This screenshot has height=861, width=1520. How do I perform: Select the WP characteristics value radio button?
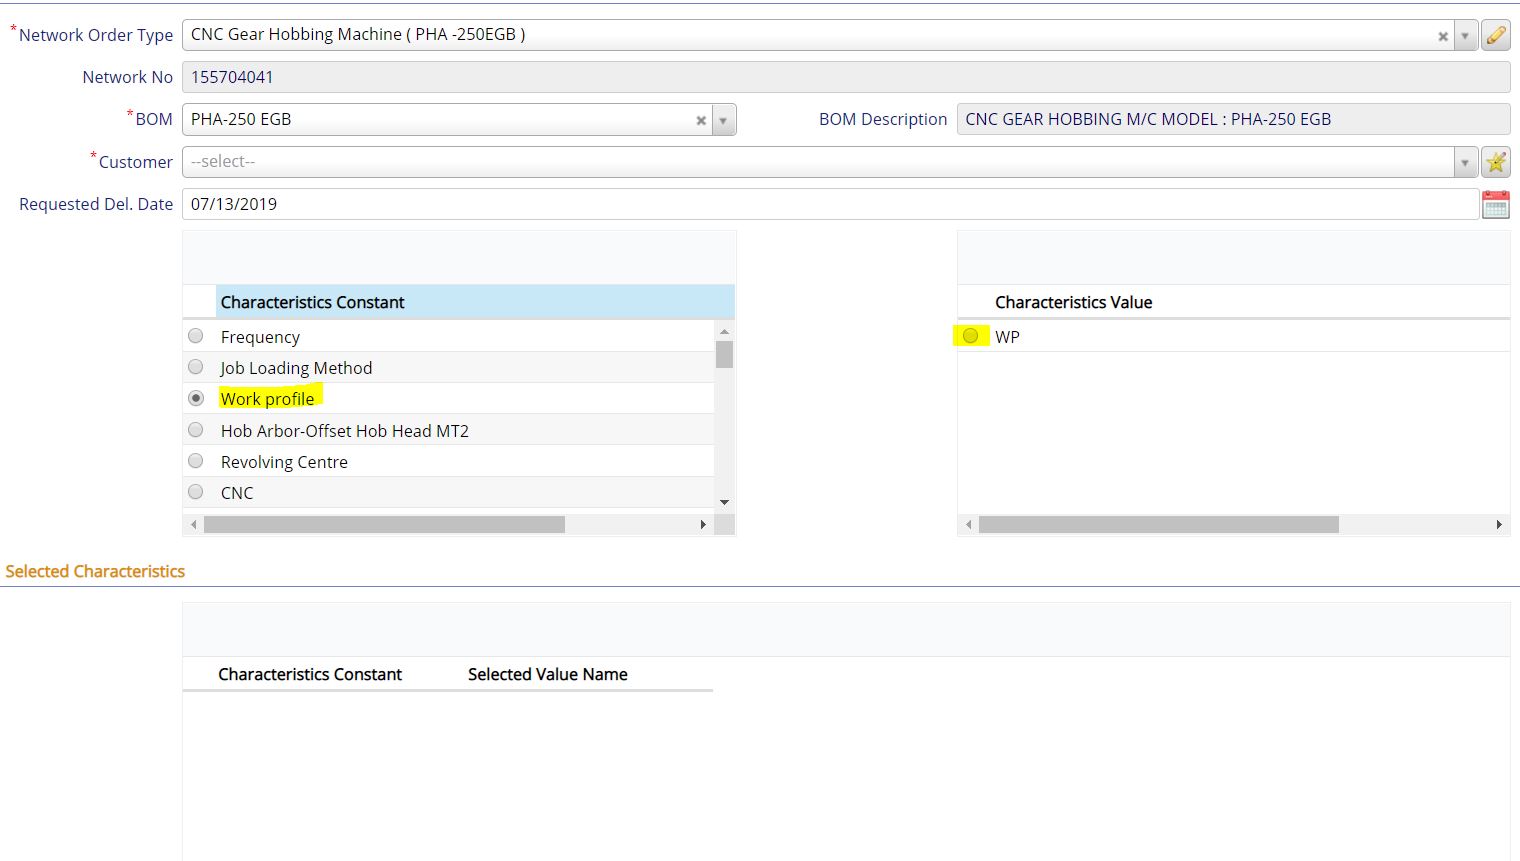coord(970,336)
